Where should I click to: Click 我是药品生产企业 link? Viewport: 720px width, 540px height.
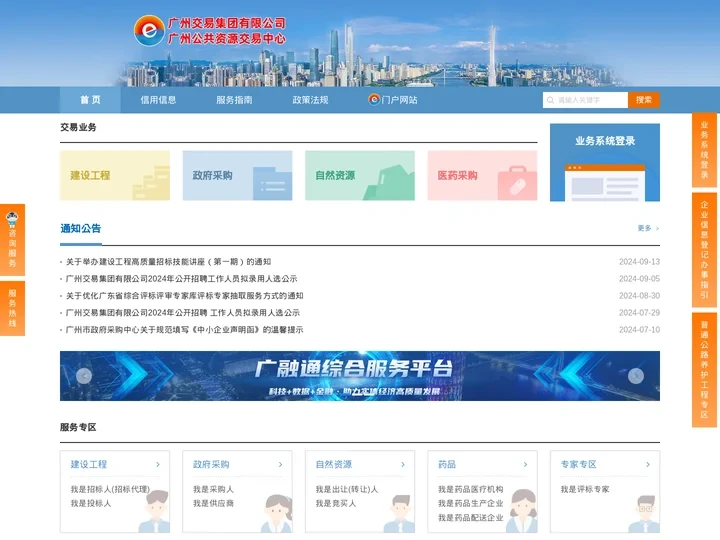[471, 504]
